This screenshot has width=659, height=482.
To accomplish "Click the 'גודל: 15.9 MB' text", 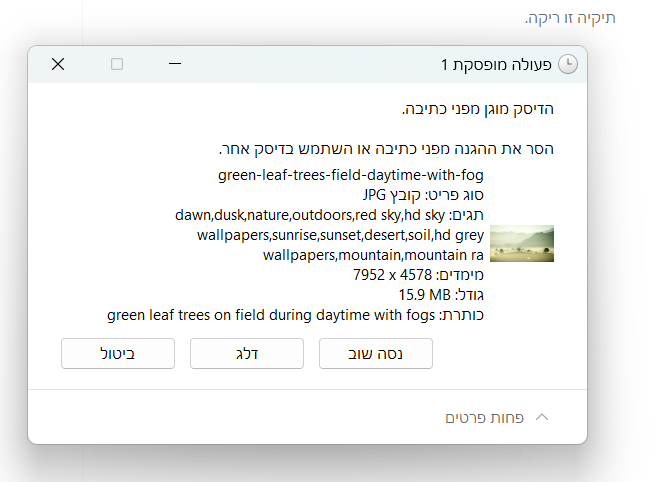I will tap(441, 295).
